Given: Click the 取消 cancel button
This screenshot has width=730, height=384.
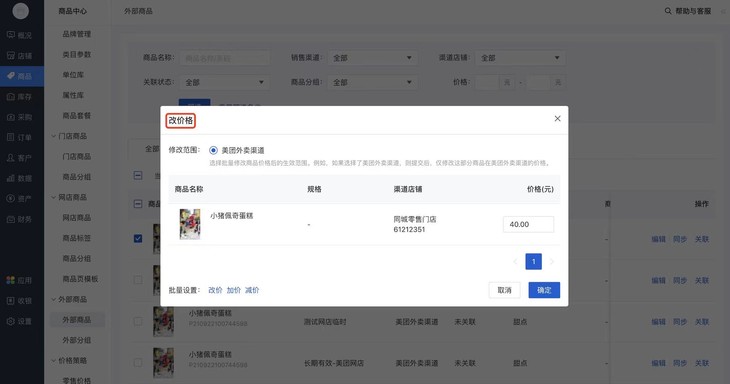Looking at the screenshot, I should [505, 290].
